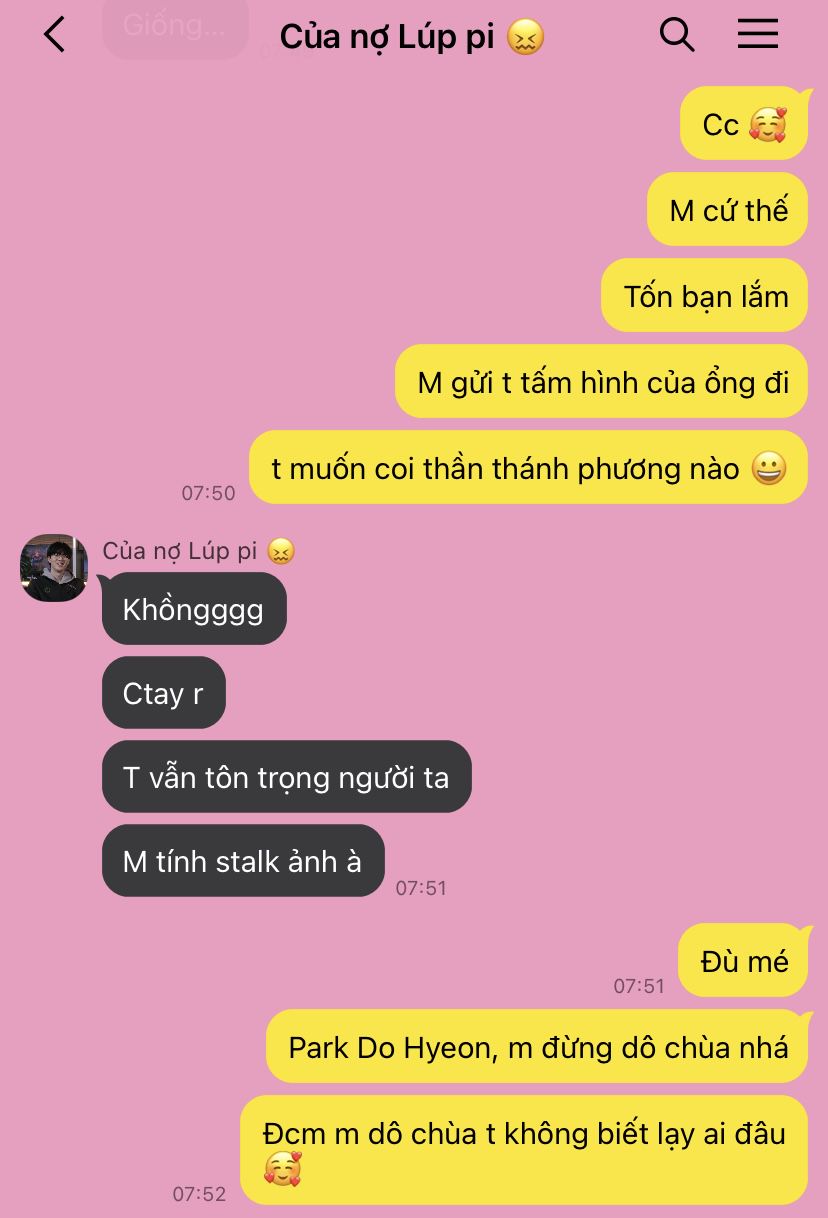The width and height of the screenshot is (828, 1218).
Task: Tap the contact's profile avatar
Action: pos(54,568)
